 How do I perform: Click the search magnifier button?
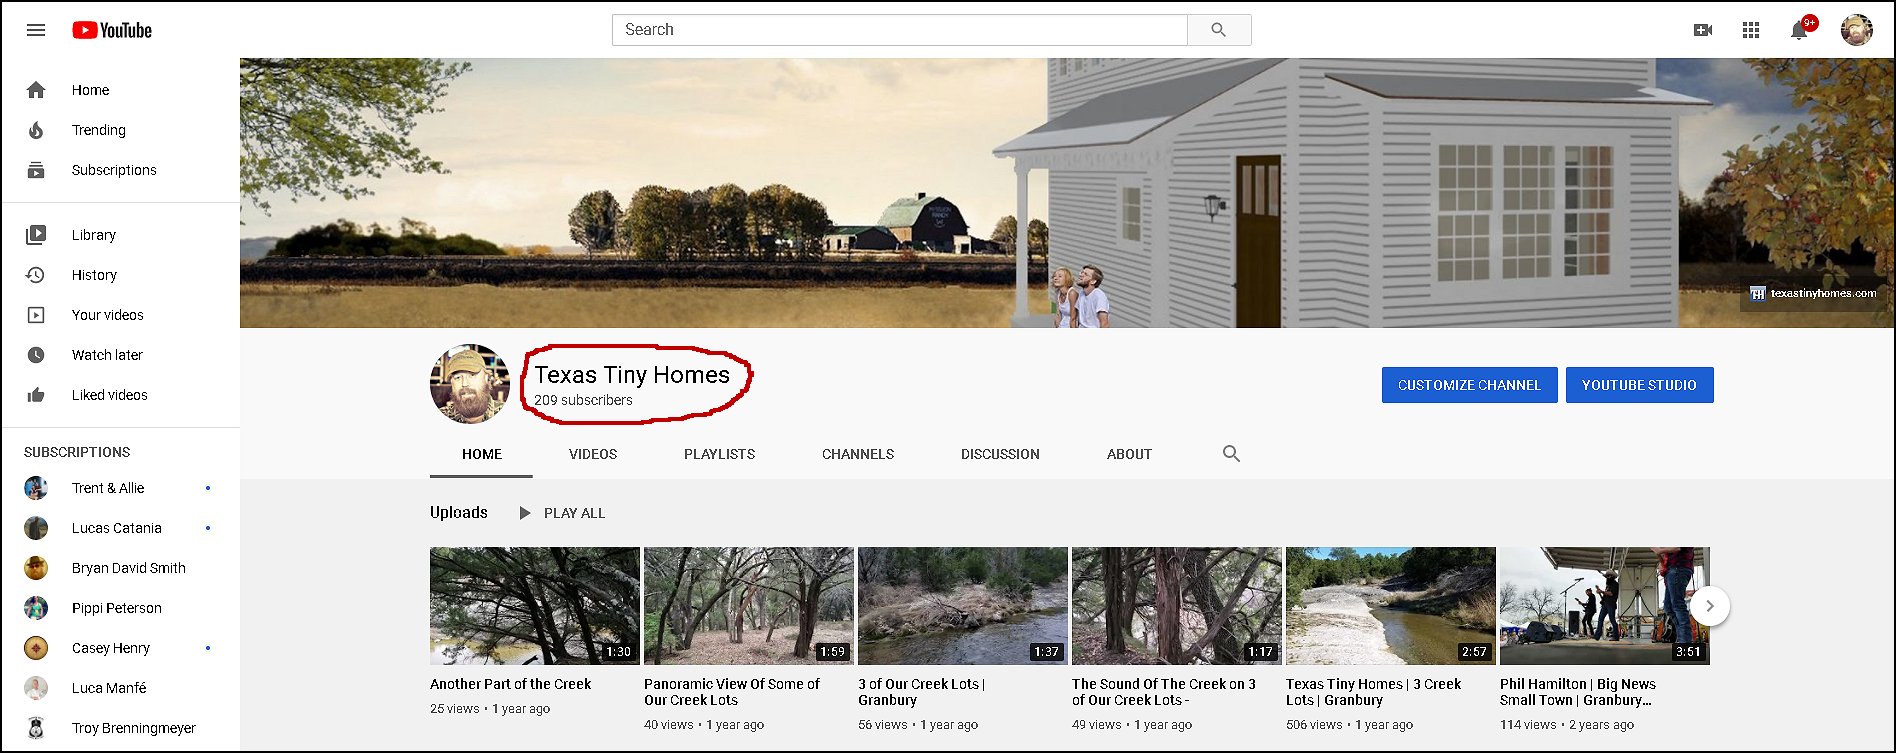point(1218,30)
